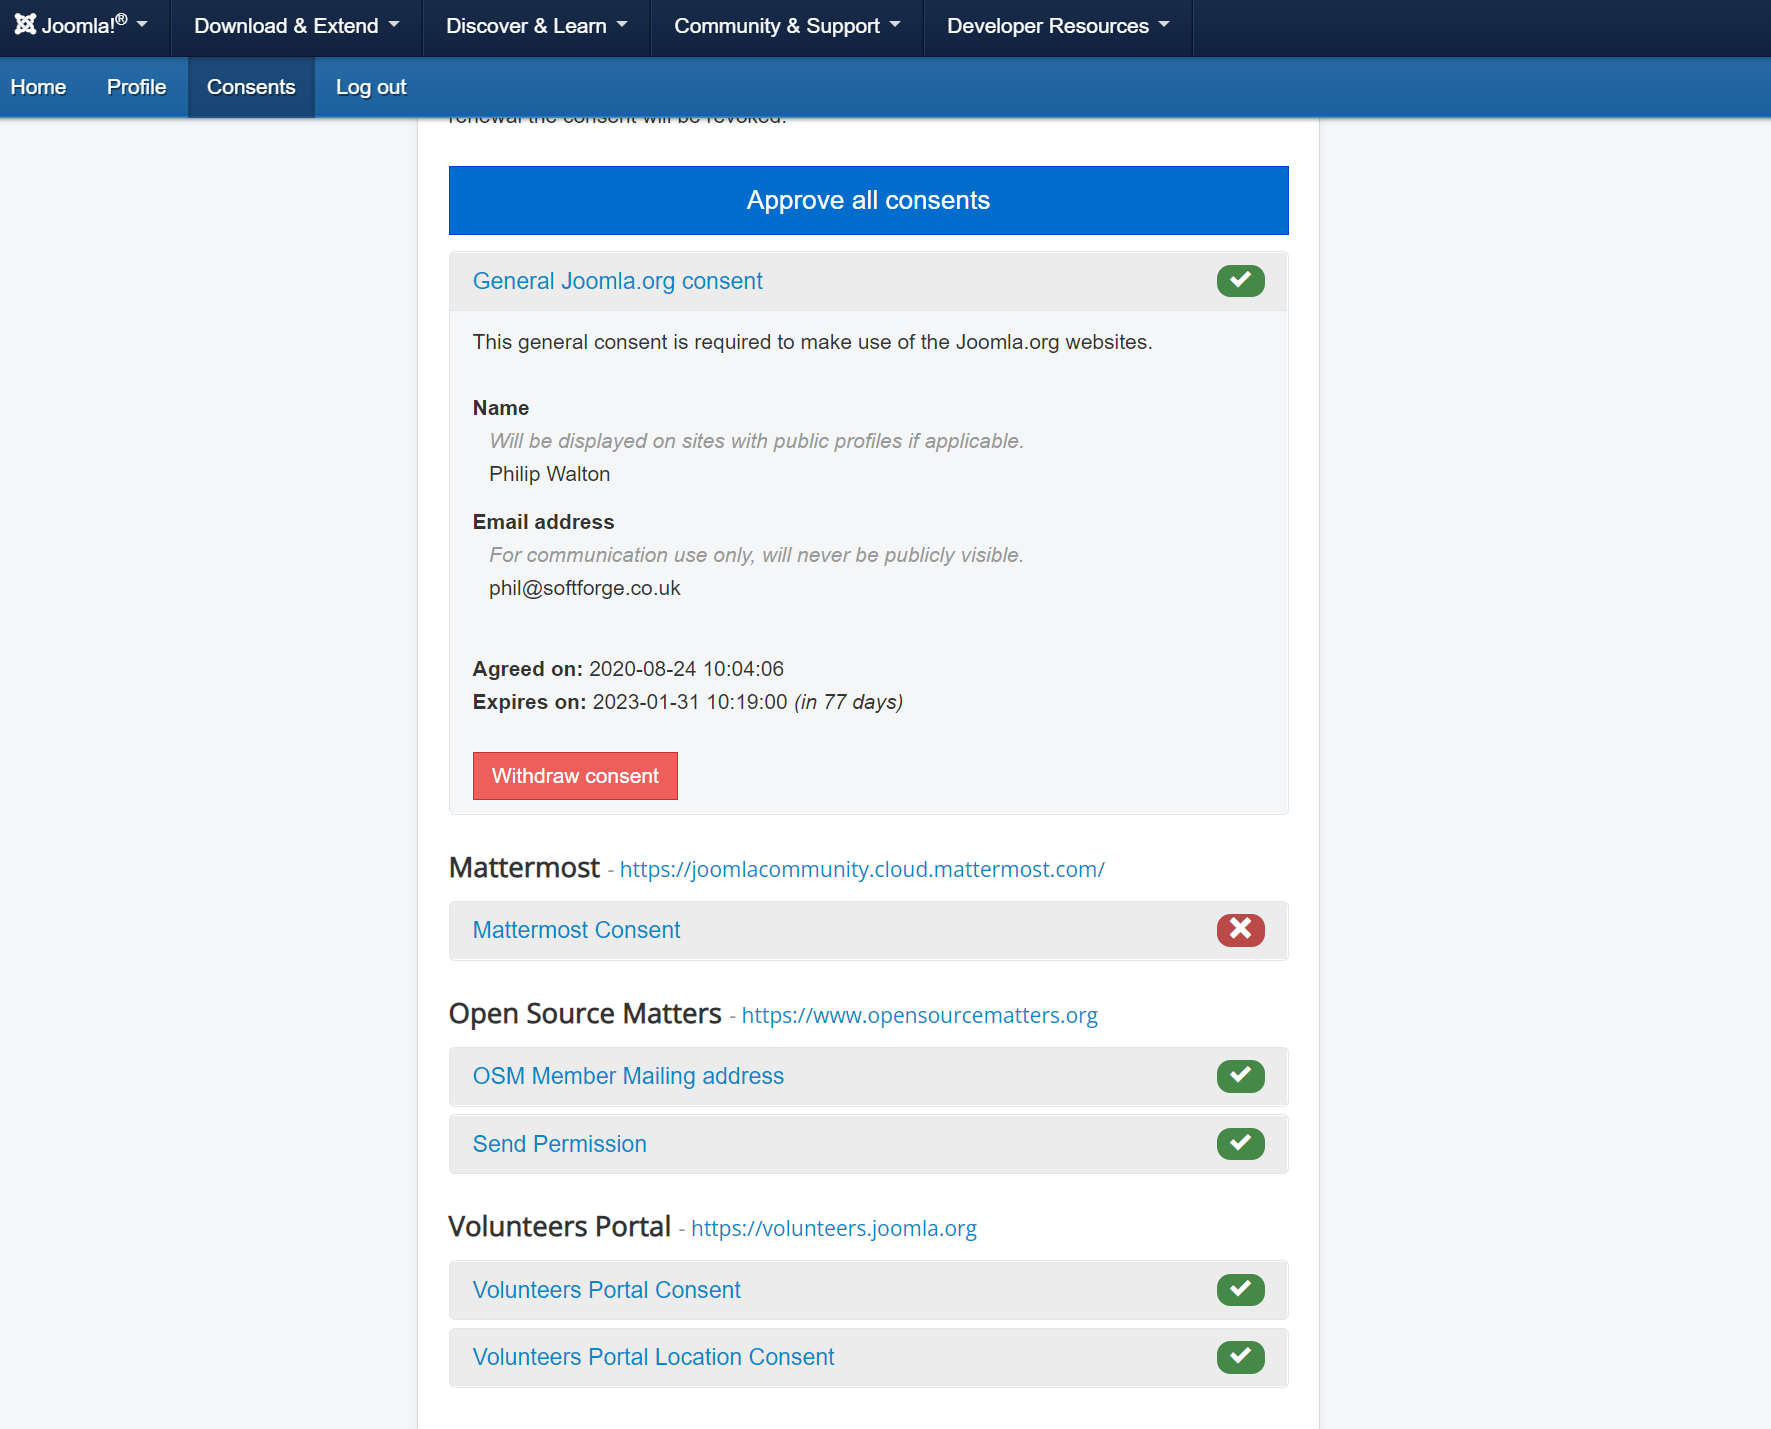Image resolution: width=1771 pixels, height=1429 pixels.
Task: Click Log out in the navigation bar
Action: [370, 87]
